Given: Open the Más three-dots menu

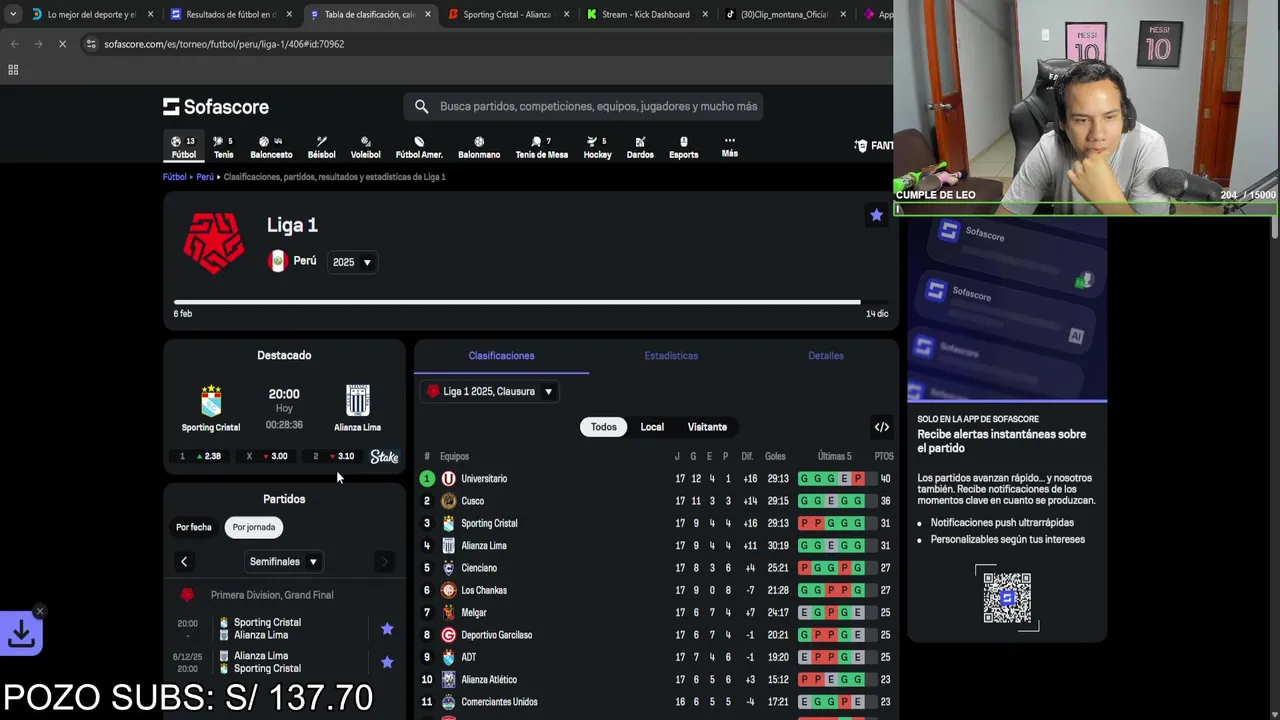Looking at the screenshot, I should click(x=730, y=146).
